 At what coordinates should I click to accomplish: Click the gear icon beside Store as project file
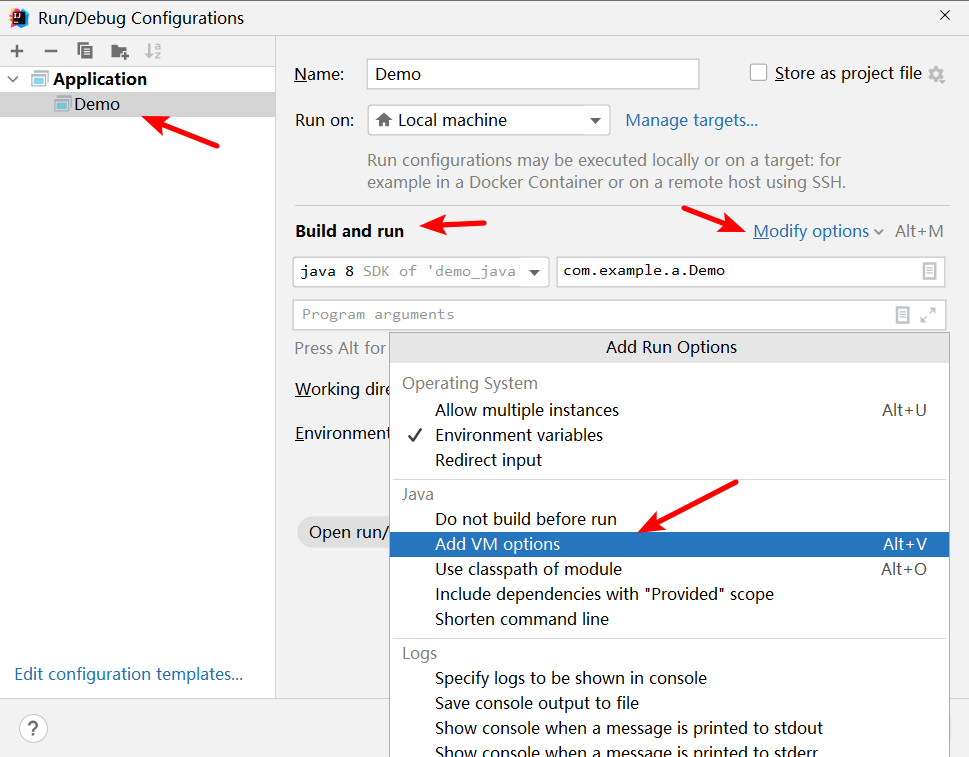pyautogui.click(x=936, y=74)
